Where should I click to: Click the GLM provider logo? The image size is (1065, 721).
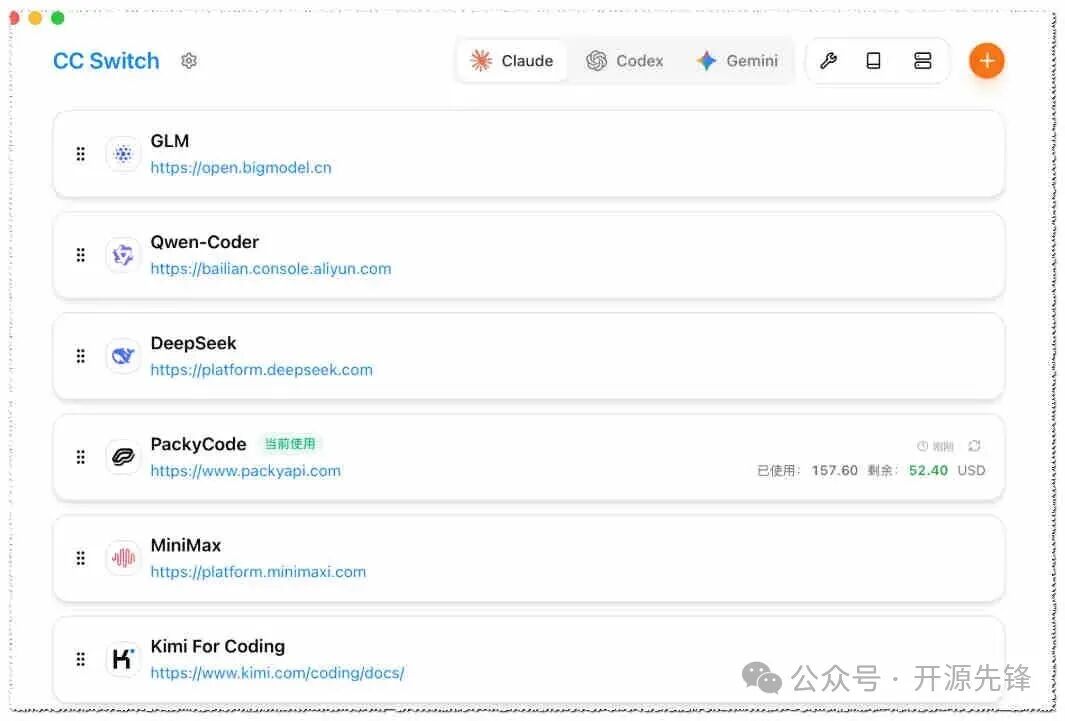pos(123,154)
